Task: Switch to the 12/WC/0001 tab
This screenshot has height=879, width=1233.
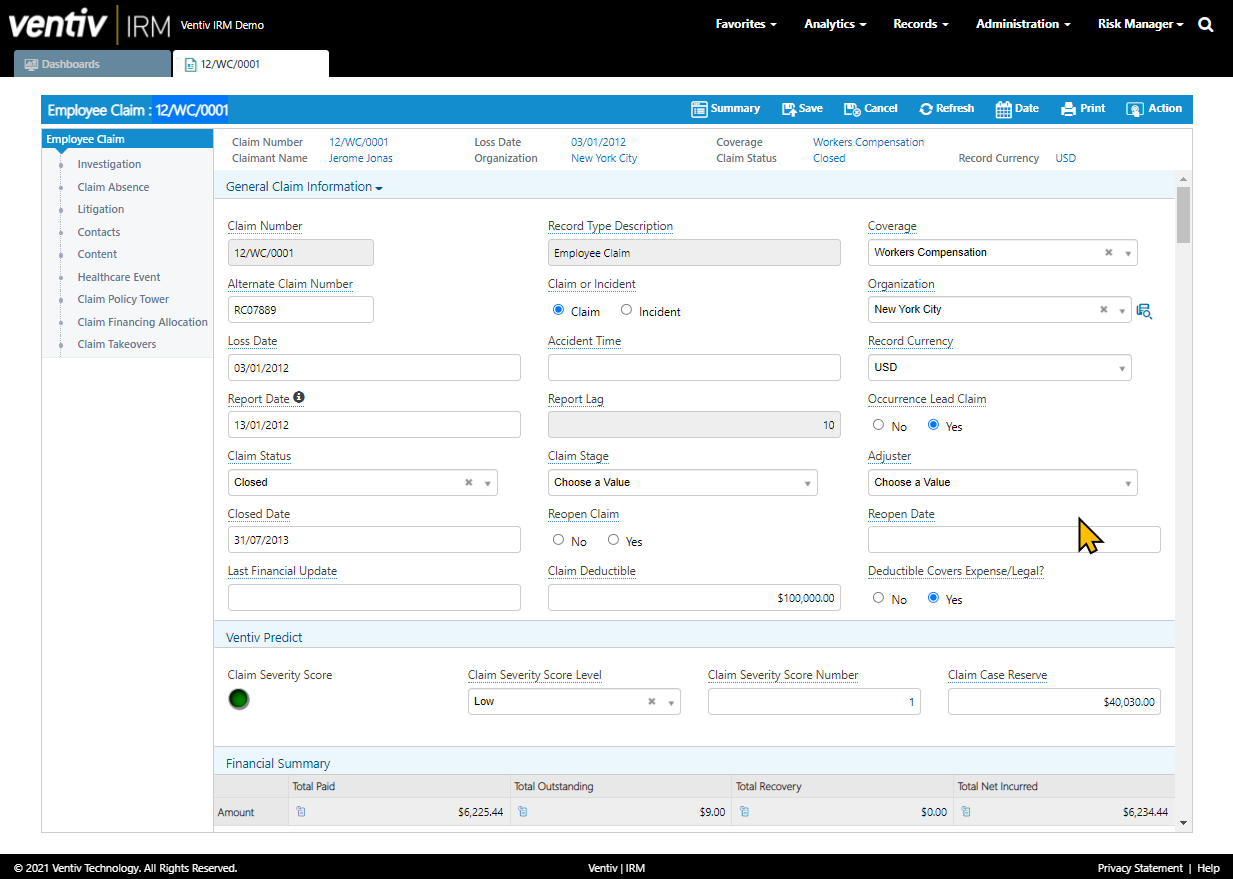Action: [251, 64]
